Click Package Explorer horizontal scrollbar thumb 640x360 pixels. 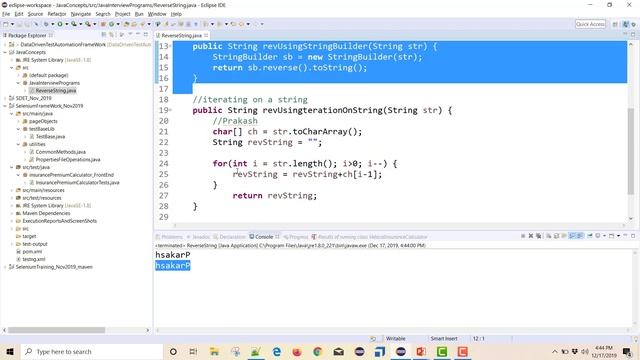[x=56, y=330]
